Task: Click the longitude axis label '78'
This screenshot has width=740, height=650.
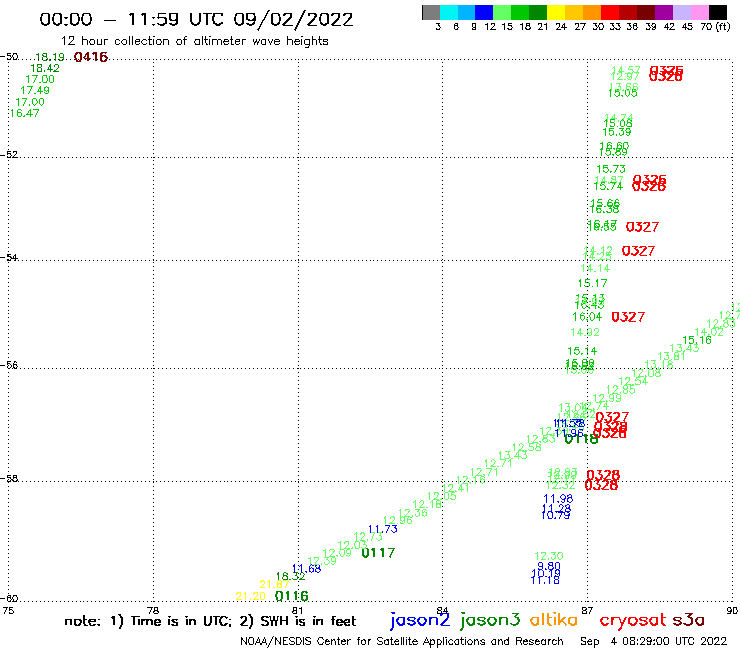Action: pos(153,610)
